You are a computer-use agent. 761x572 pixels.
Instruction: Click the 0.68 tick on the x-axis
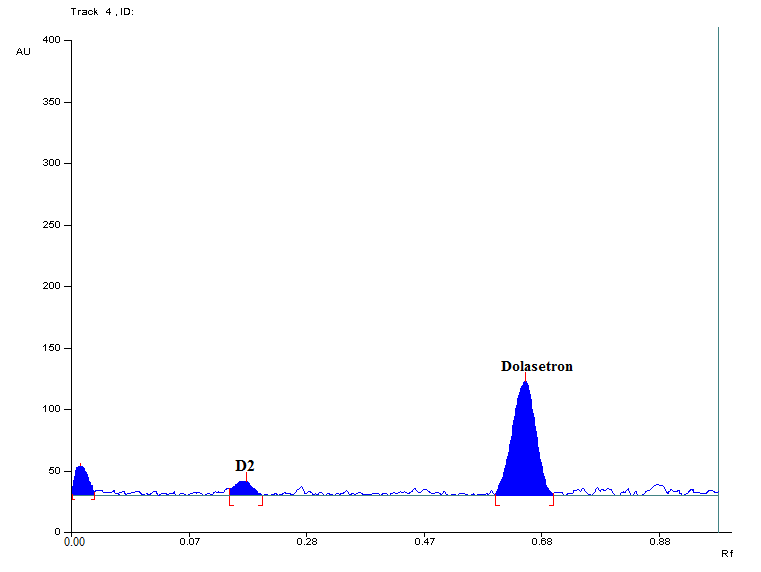tap(541, 543)
